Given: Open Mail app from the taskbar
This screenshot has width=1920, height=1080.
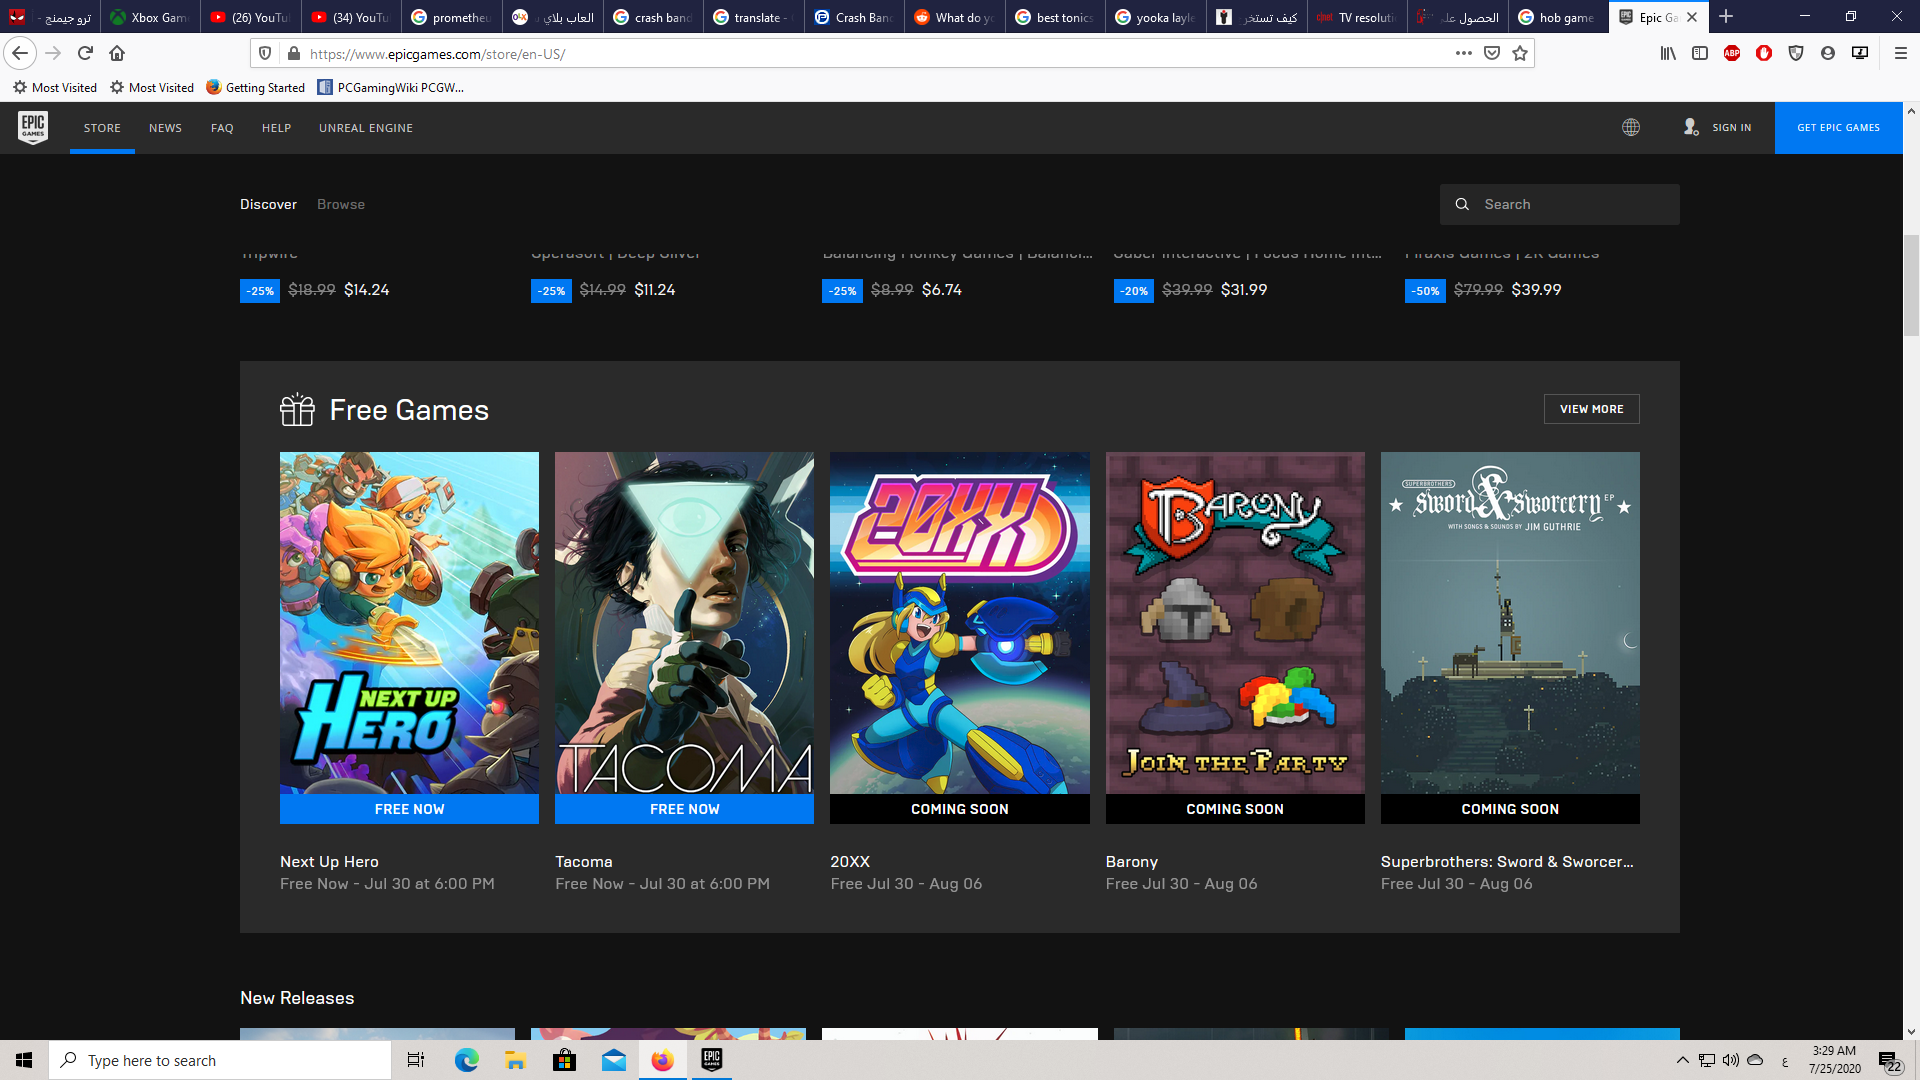Looking at the screenshot, I should click(x=614, y=1060).
